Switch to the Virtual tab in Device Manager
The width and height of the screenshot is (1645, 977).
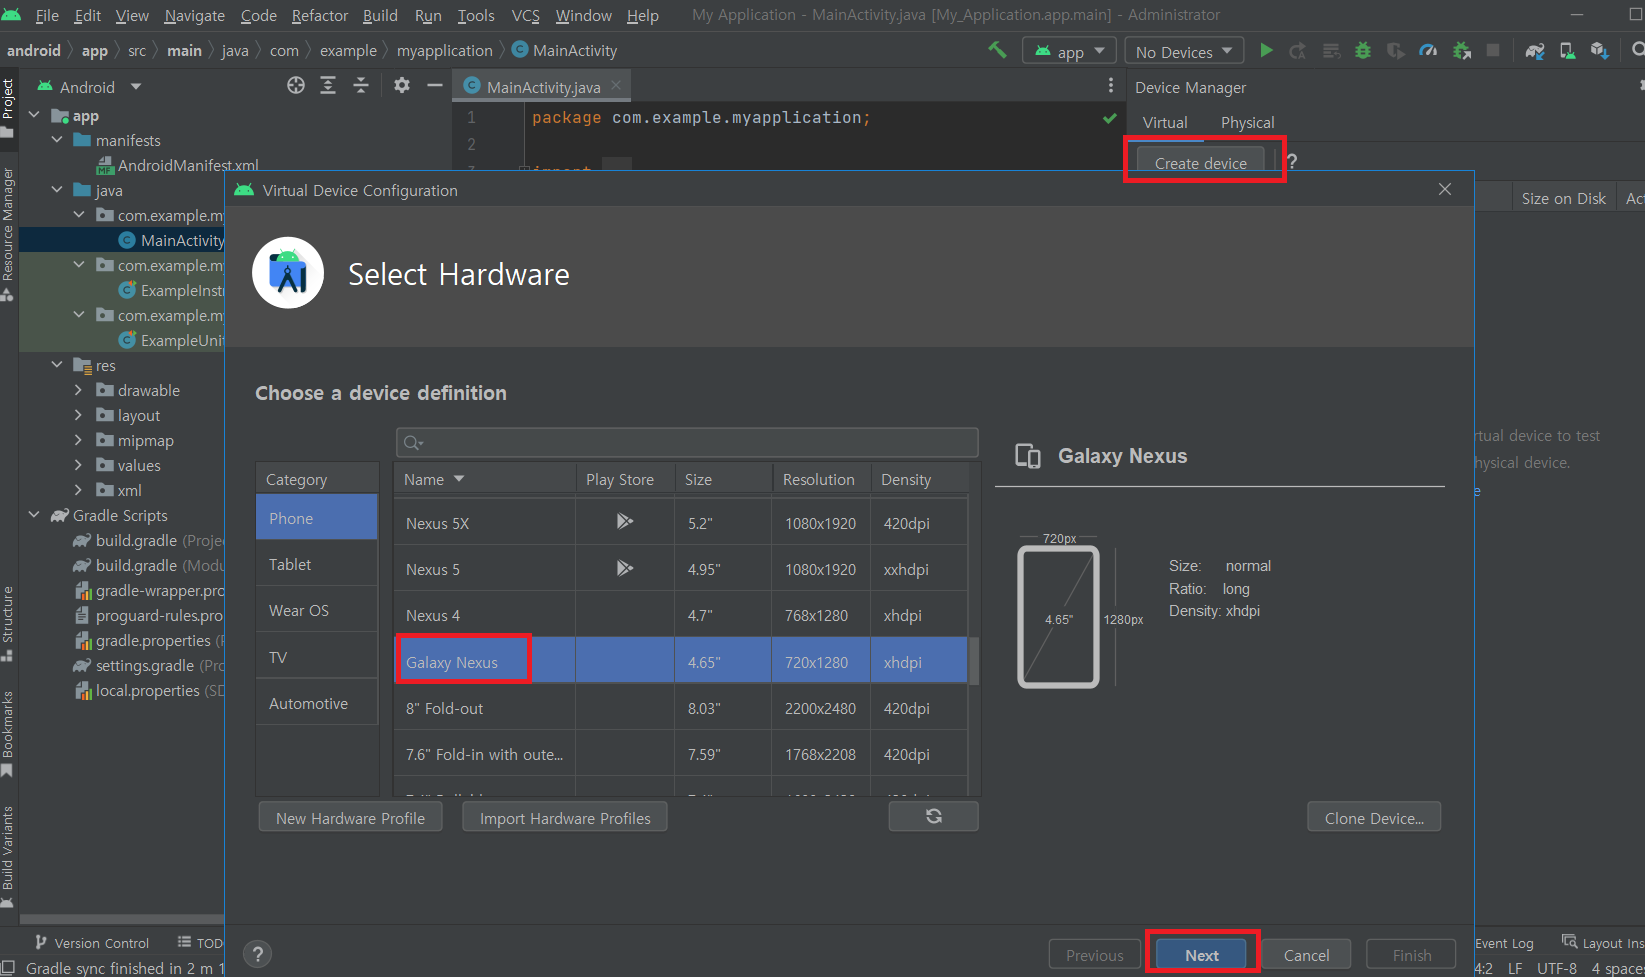pos(1165,122)
